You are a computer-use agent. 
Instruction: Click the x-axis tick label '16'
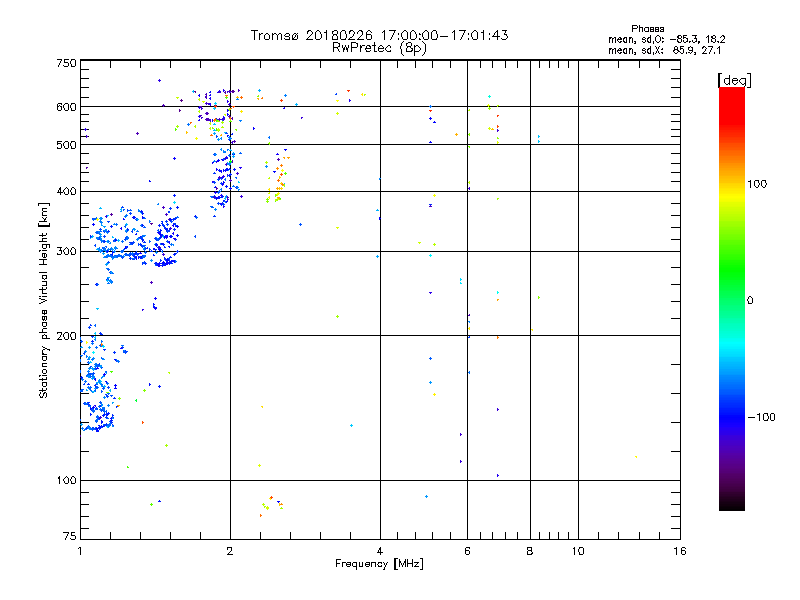680,551
